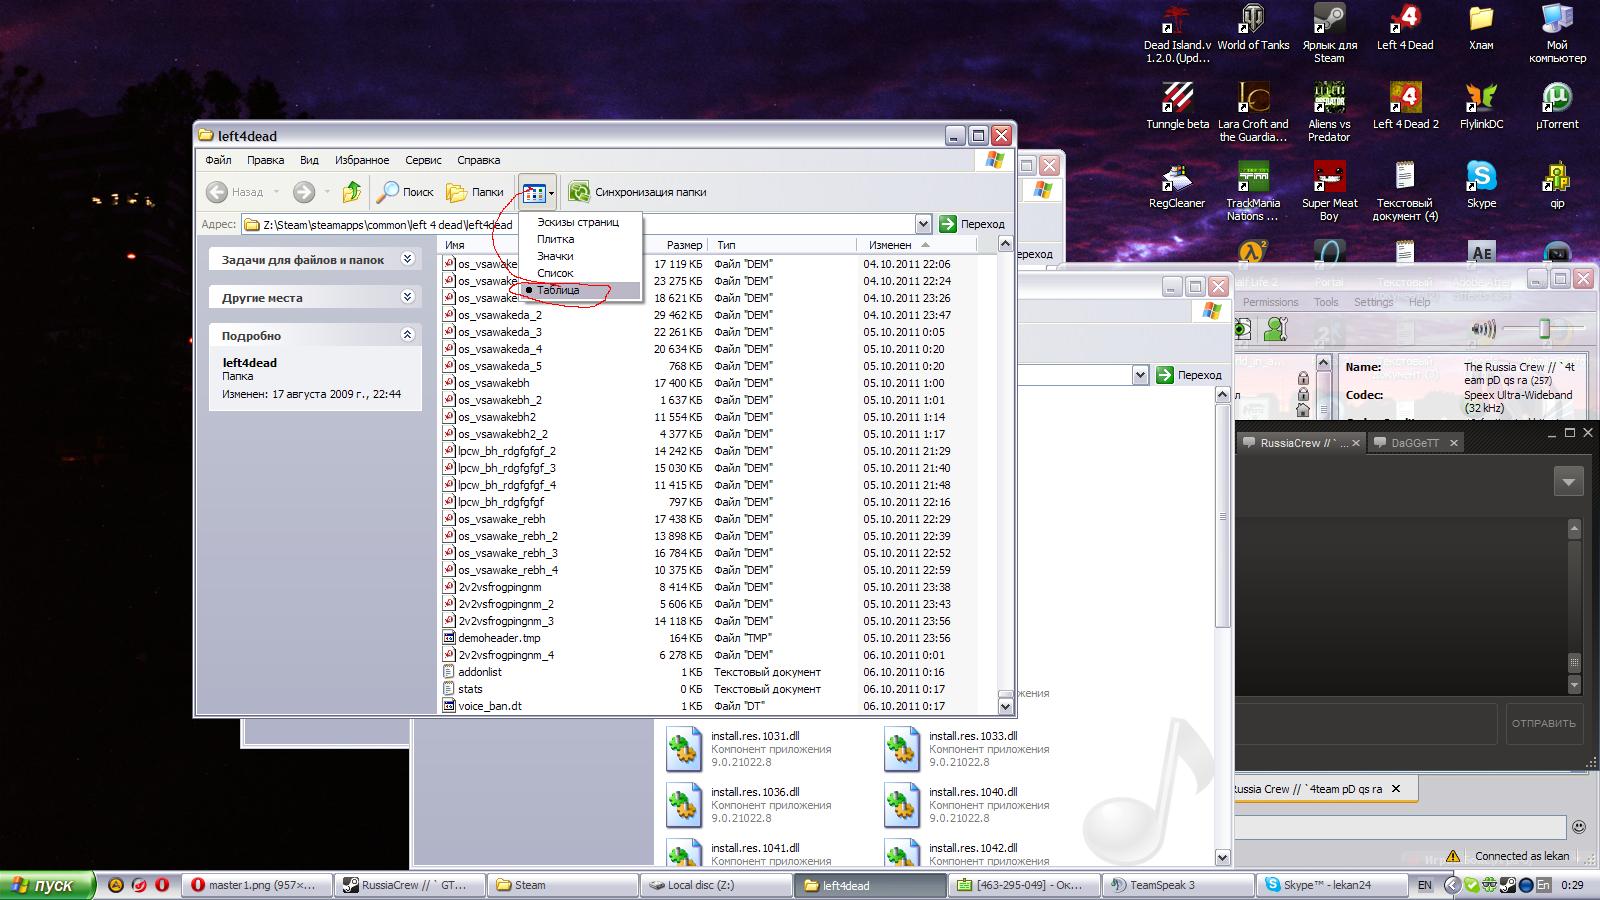
Task: Collapse the Подробно details panel
Action: 407,335
